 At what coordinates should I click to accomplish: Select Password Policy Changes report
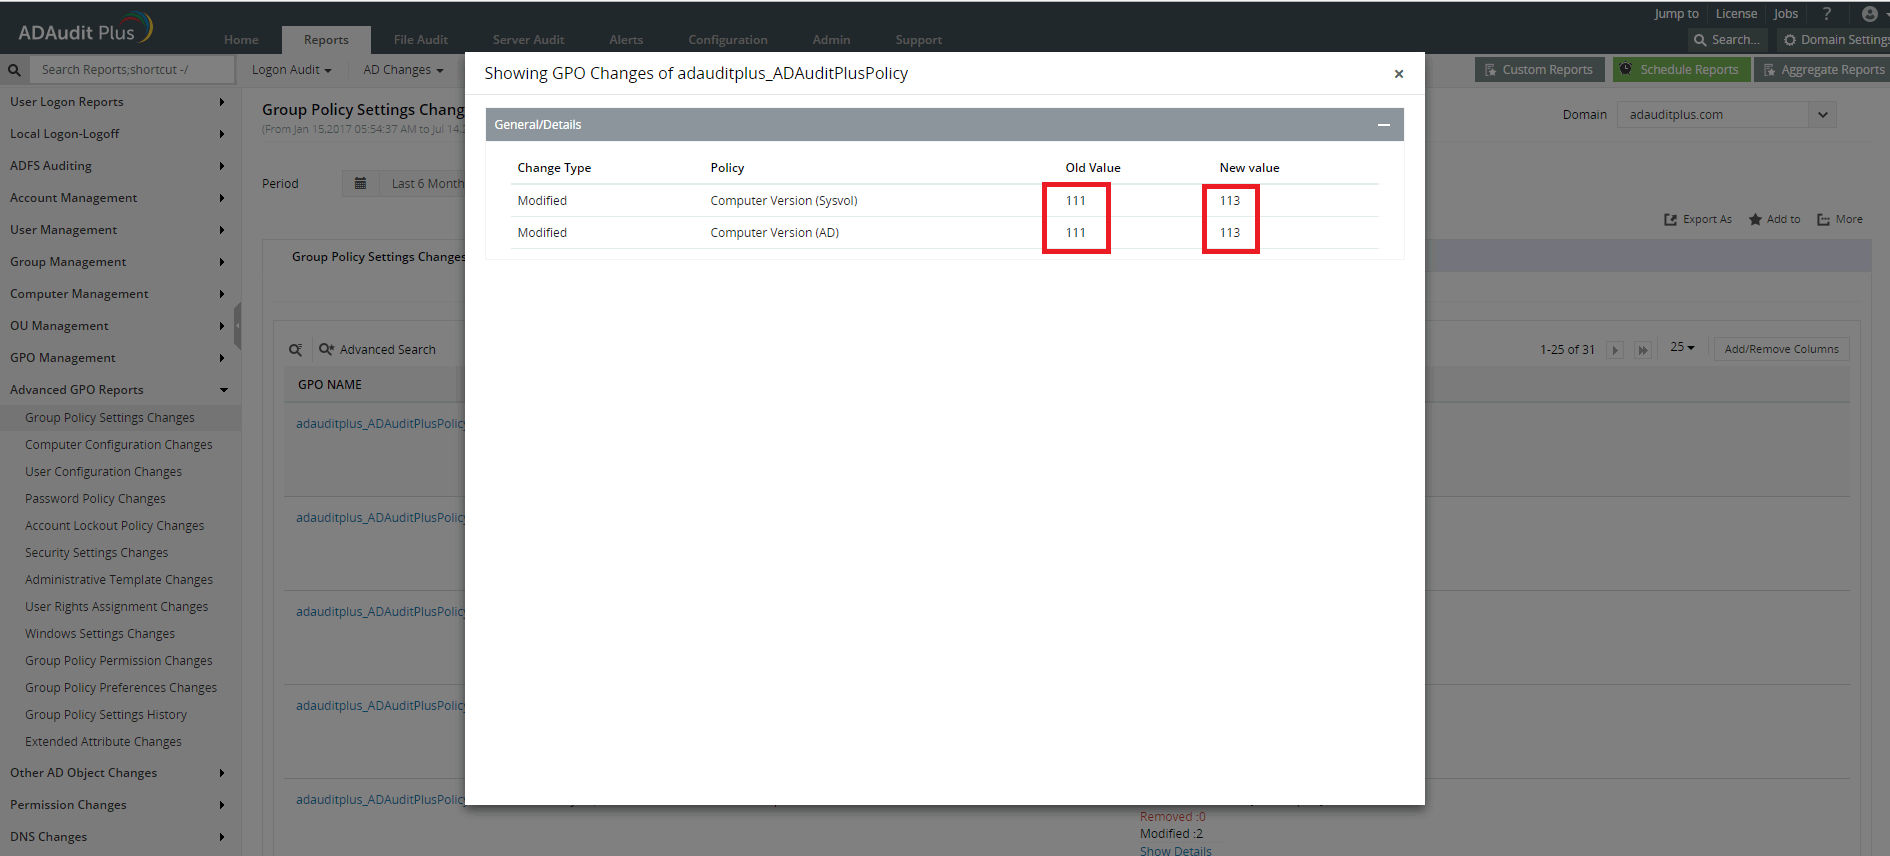[96, 499]
